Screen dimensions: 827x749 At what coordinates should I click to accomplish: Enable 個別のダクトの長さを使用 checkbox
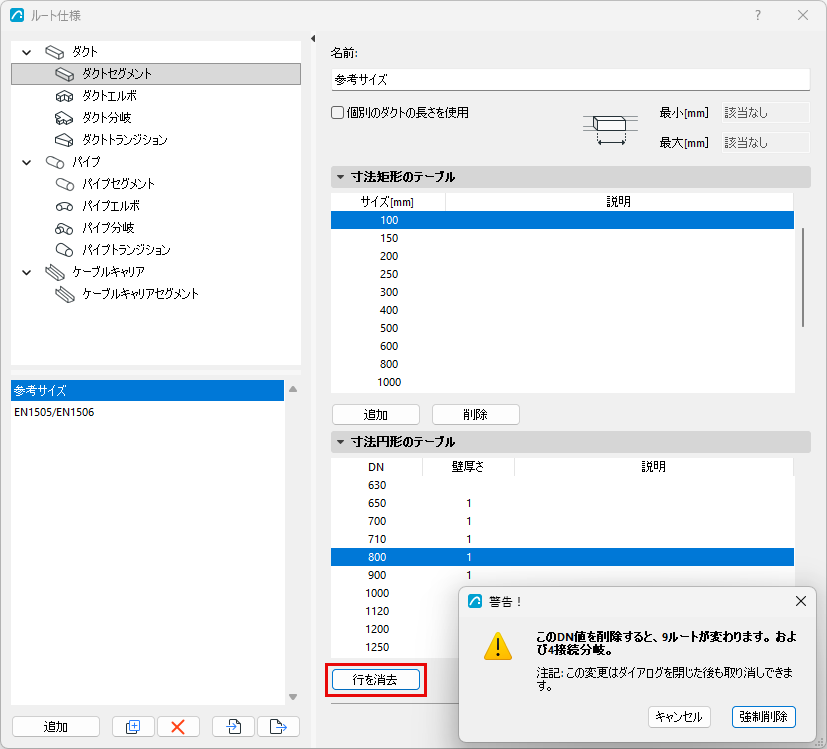pos(338,113)
